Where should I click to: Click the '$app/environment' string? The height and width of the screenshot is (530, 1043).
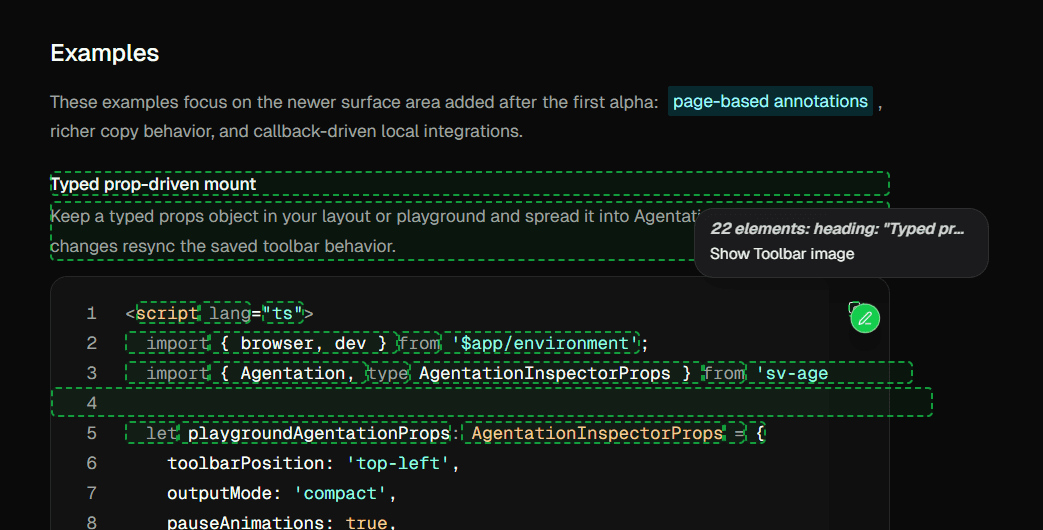(543, 343)
